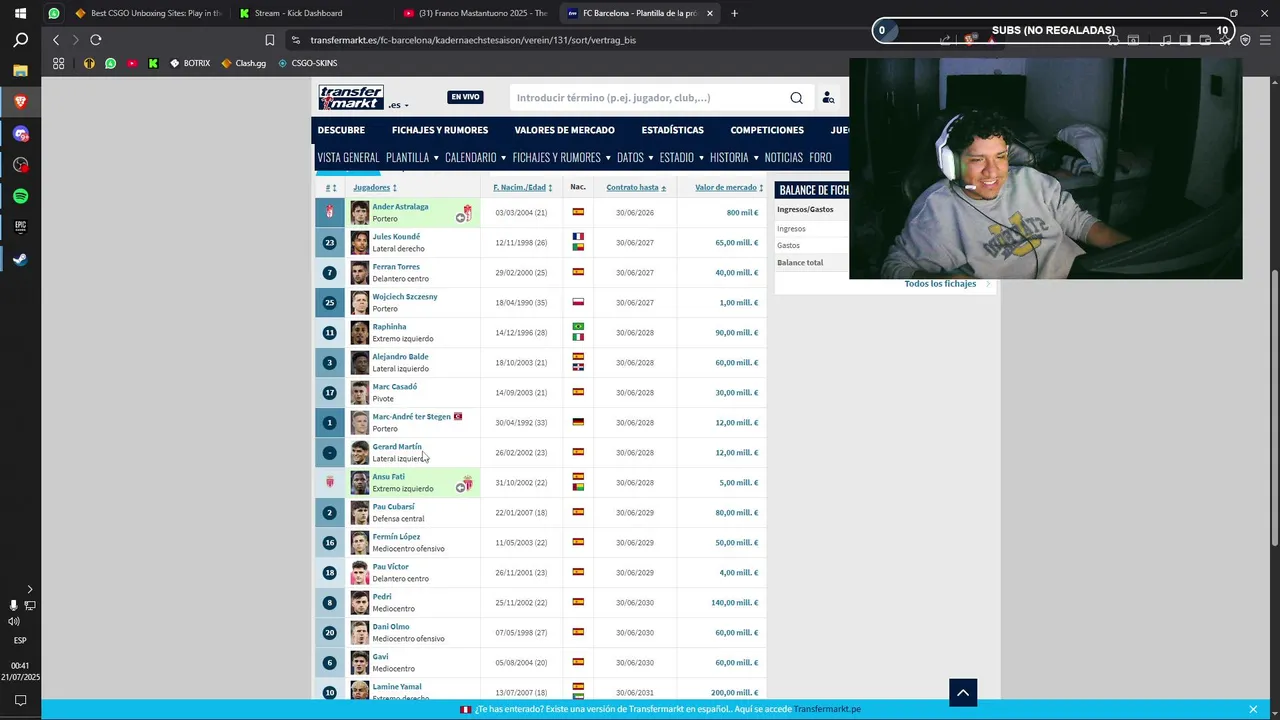The height and width of the screenshot is (720, 1280).
Task: Open FORO sub-navigation item
Action: [x=820, y=158]
